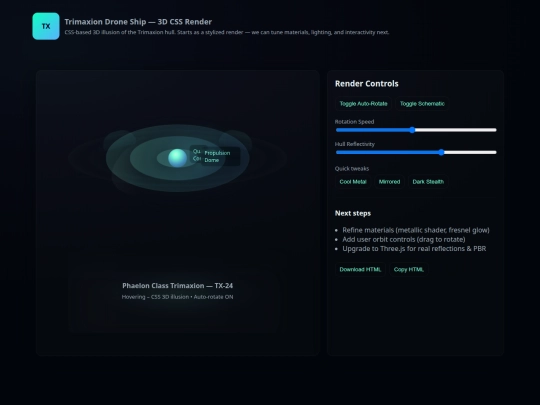Toggle Schematic view mode
The image size is (540, 405).
(422, 104)
